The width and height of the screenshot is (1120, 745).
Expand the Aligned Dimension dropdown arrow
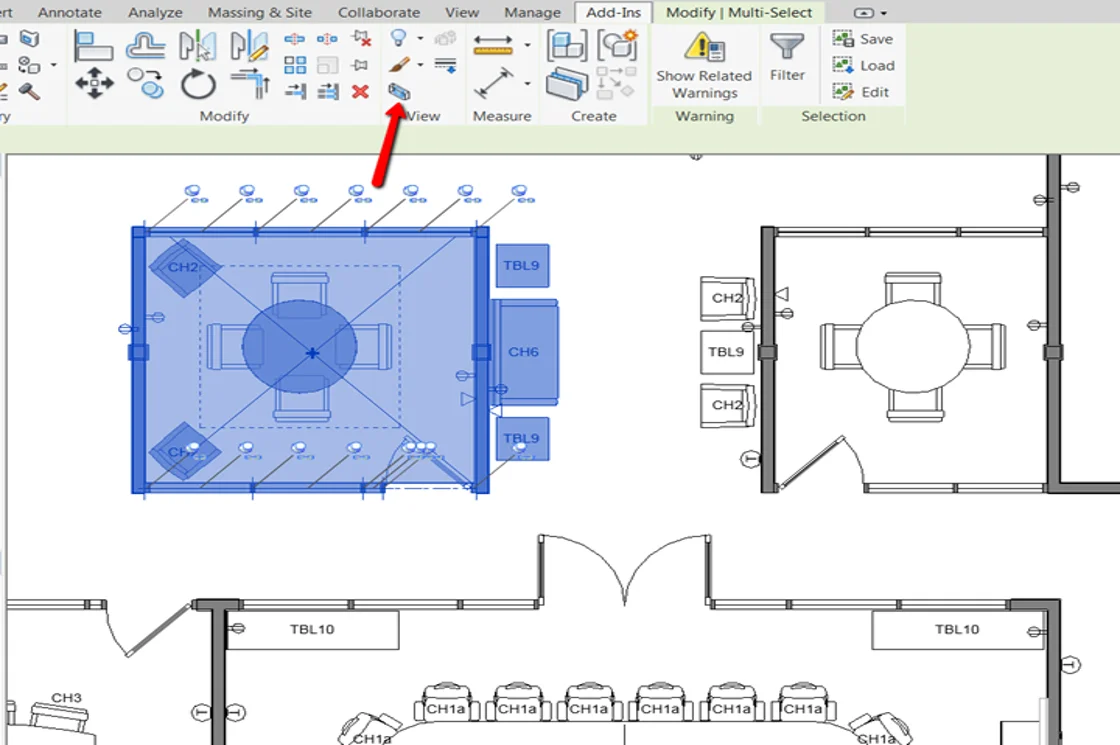[x=527, y=45]
